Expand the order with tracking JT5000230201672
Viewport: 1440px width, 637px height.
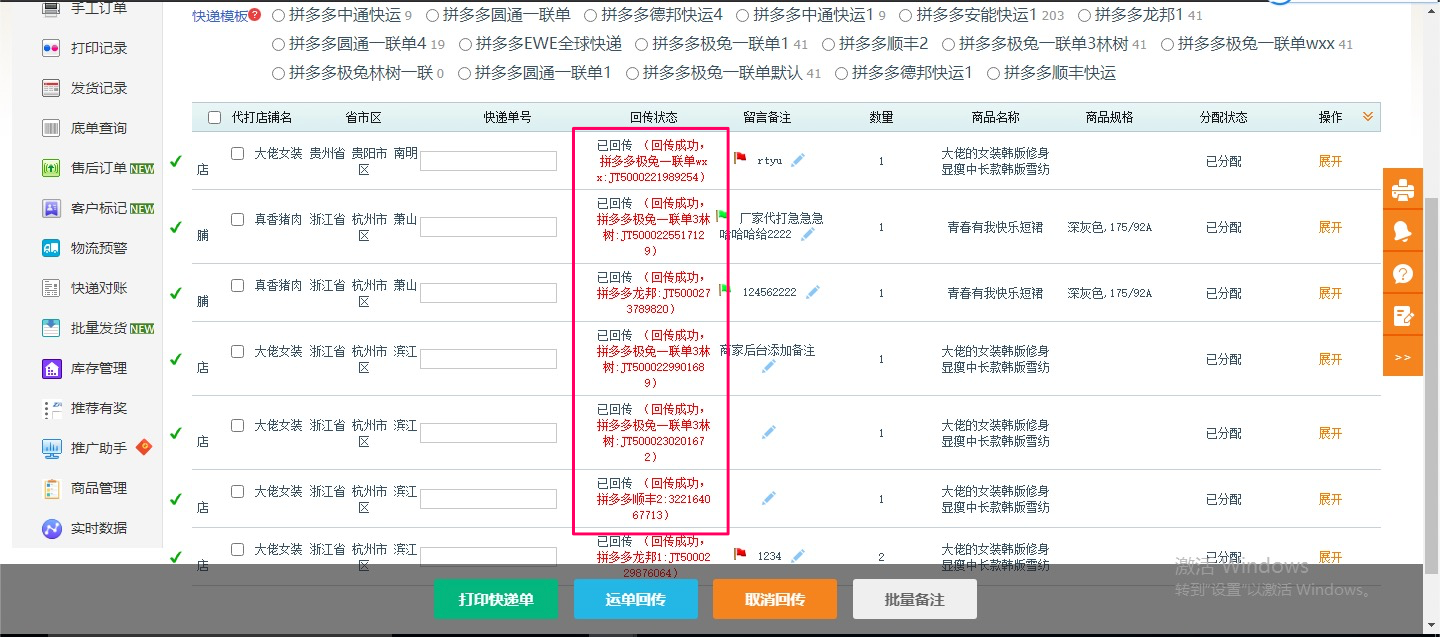click(1330, 433)
